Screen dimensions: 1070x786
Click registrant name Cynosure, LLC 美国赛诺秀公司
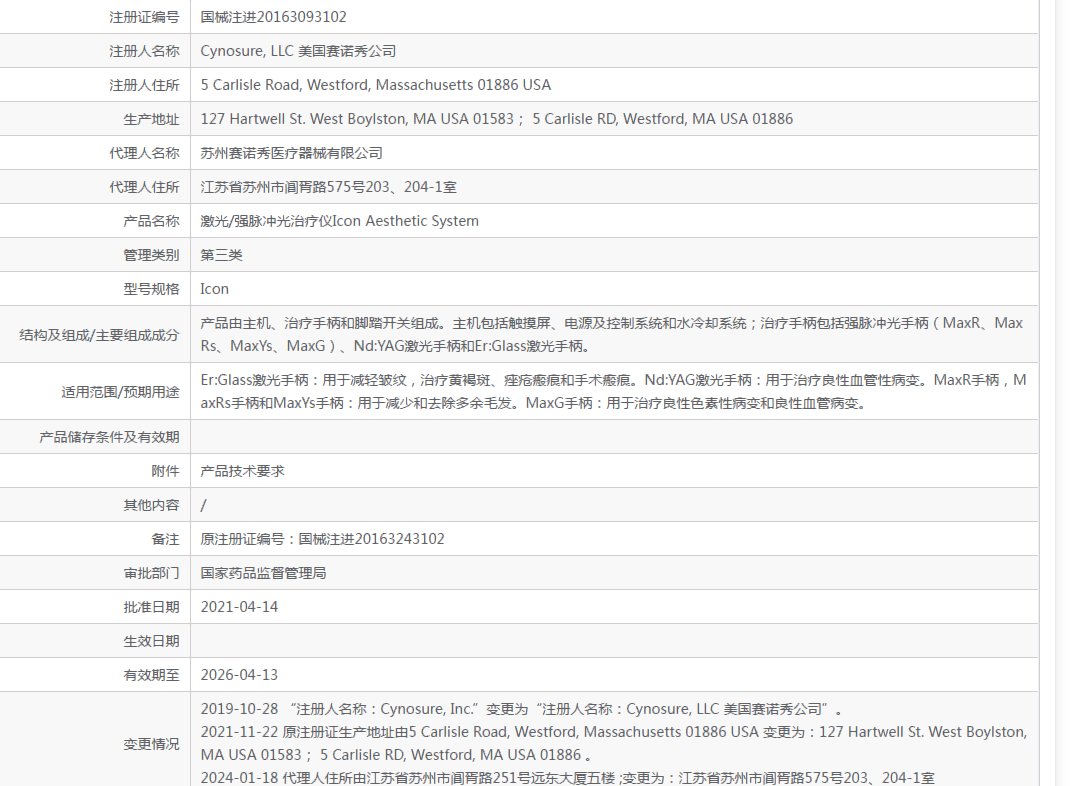(x=298, y=51)
